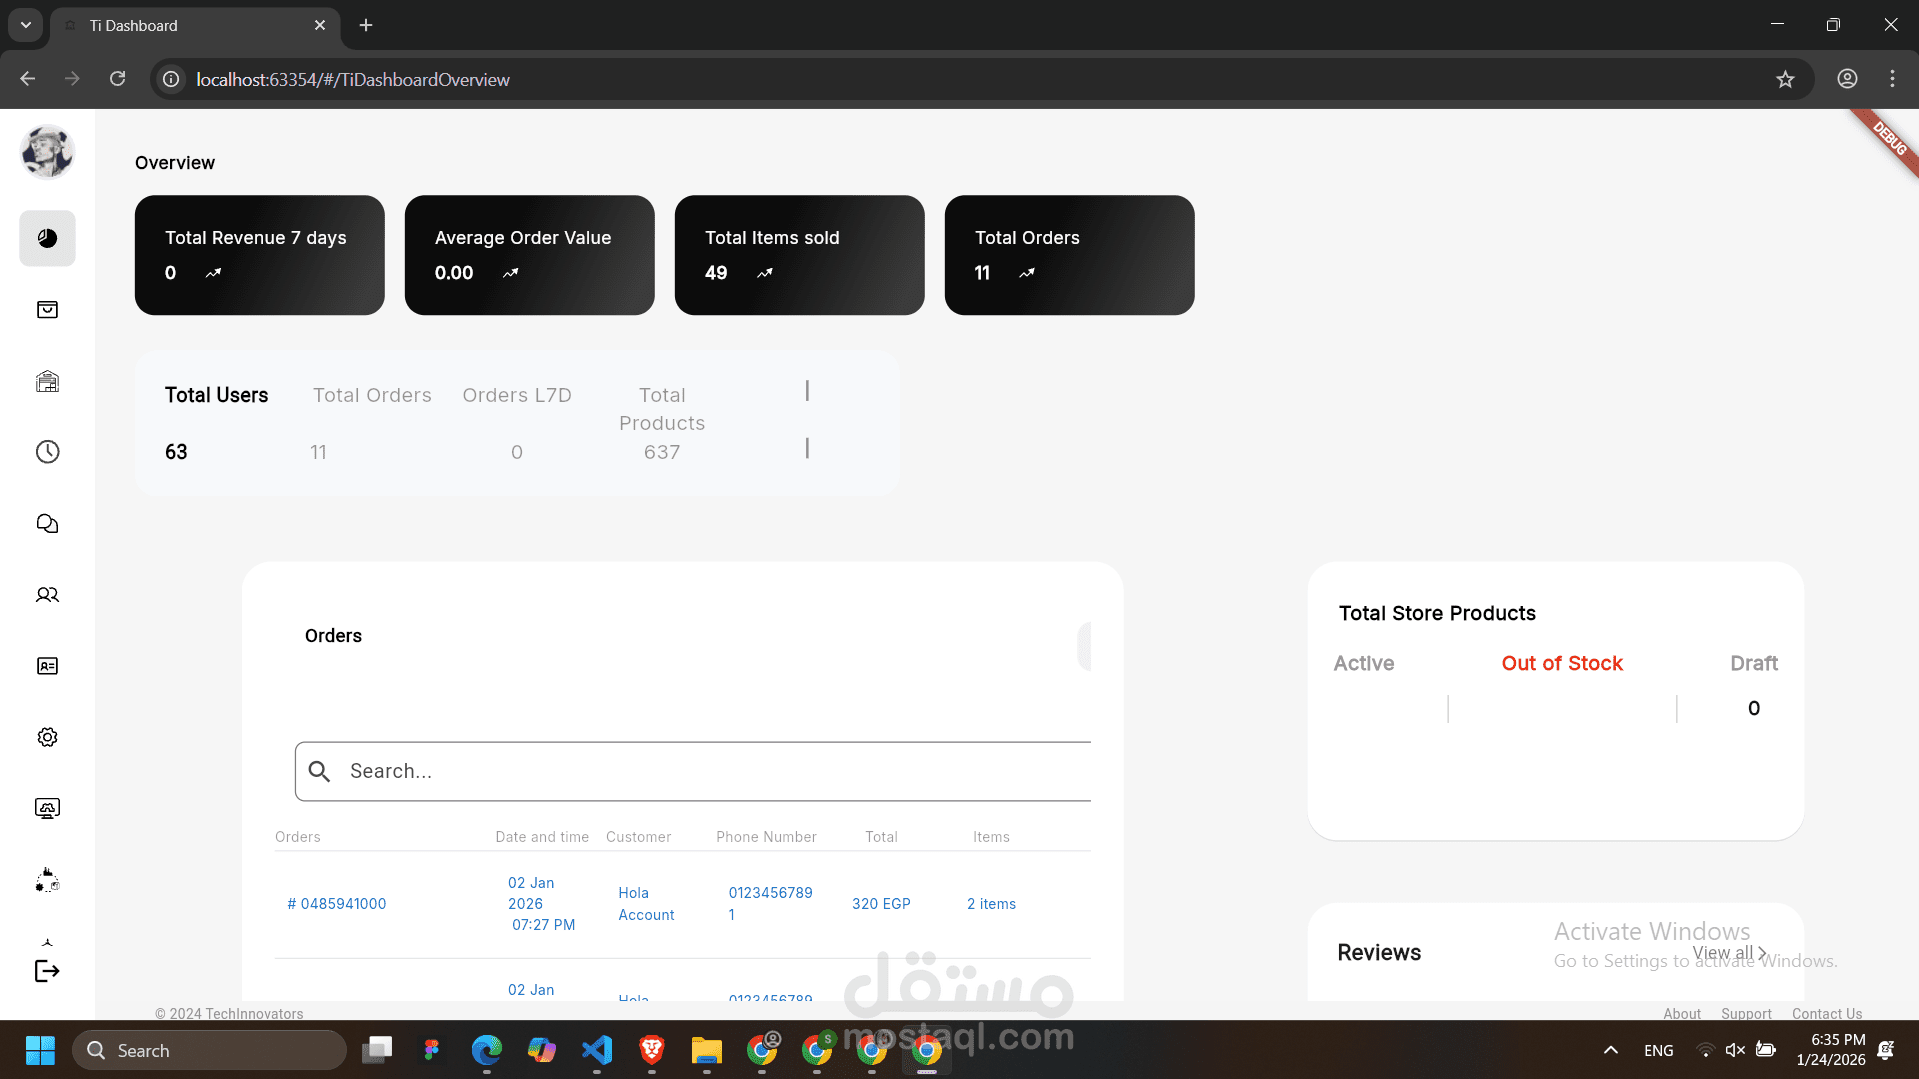Open the factory cycle icon in sidebar
1919x1079 pixels.
pyautogui.click(x=47, y=880)
